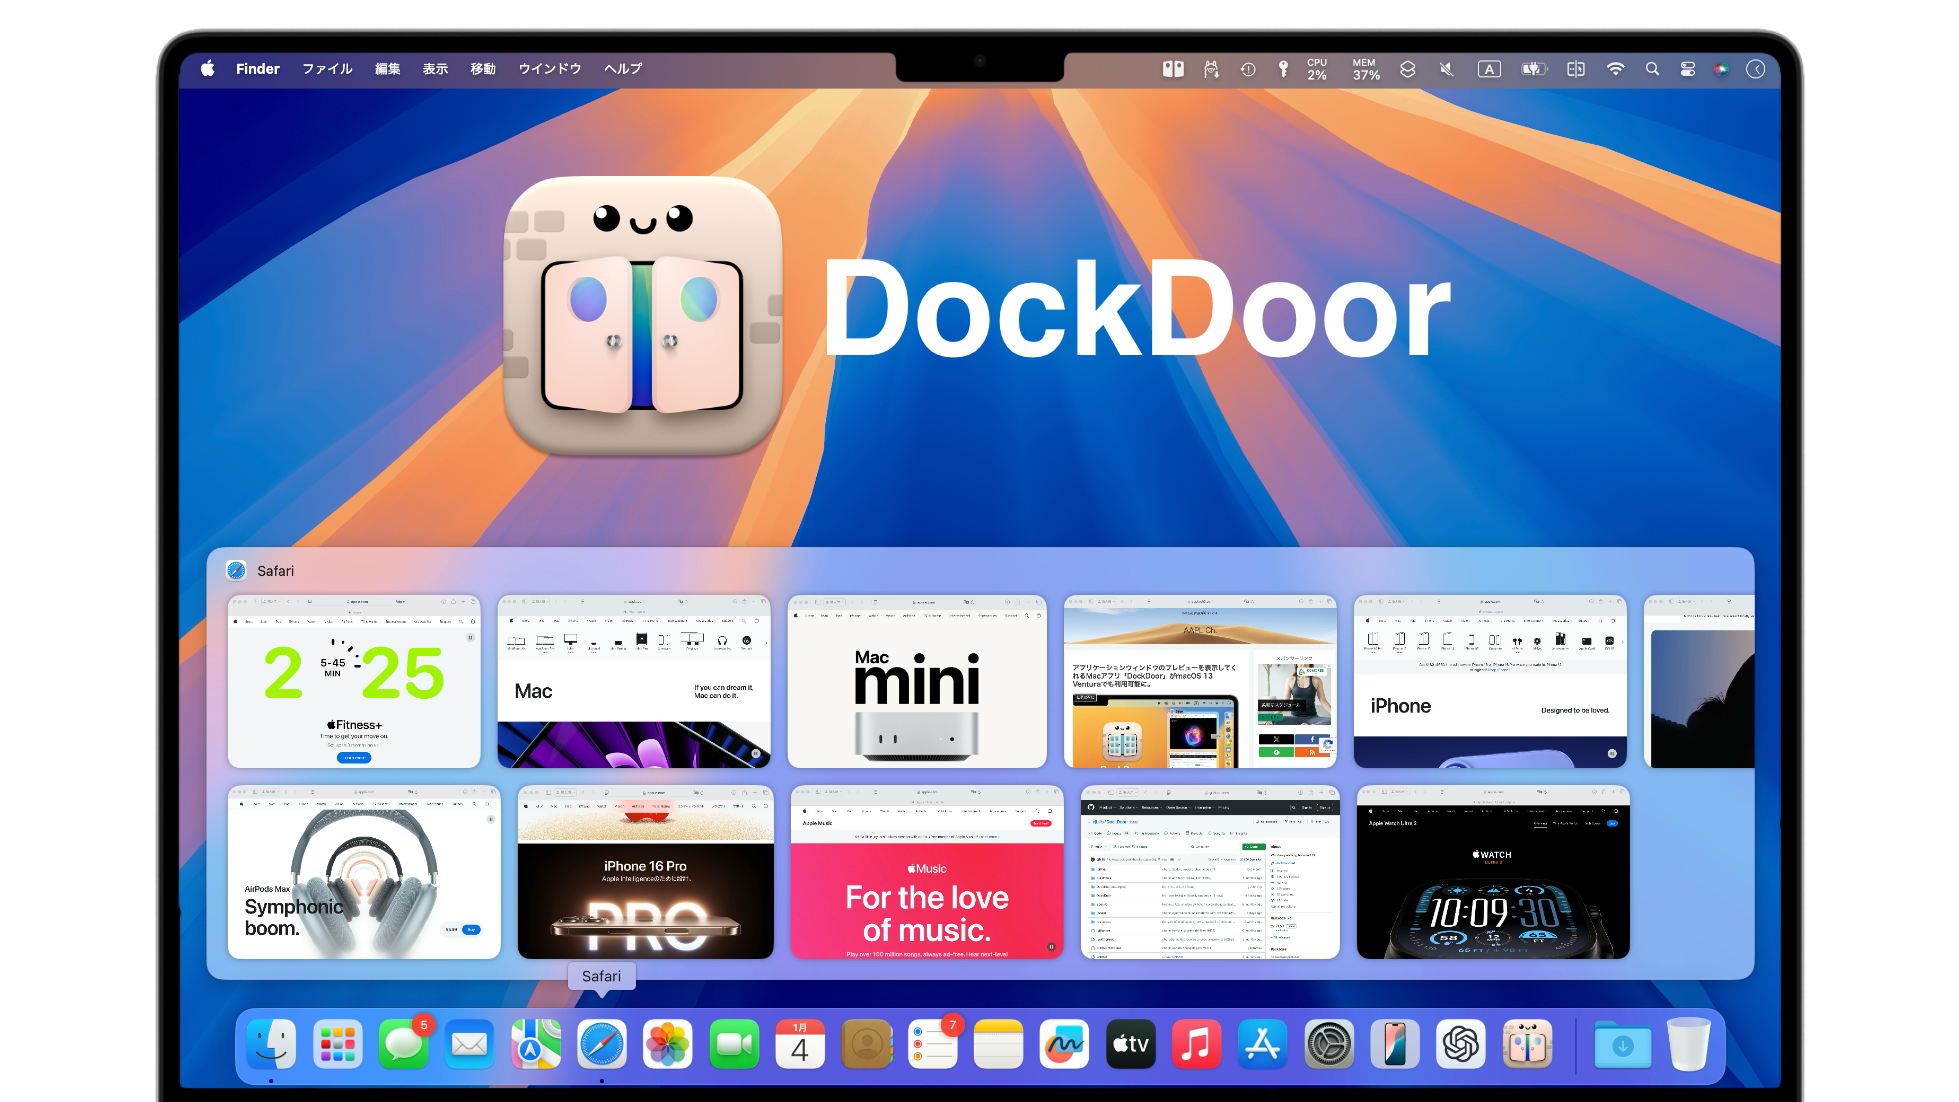Open the Apple menu
Screen dimensions: 1959x1102
[207, 69]
